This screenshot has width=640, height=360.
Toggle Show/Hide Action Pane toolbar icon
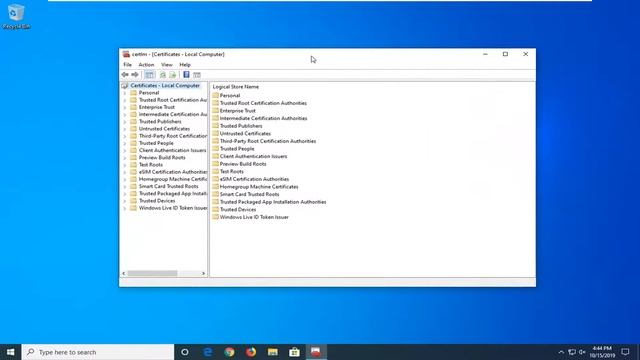(x=197, y=75)
